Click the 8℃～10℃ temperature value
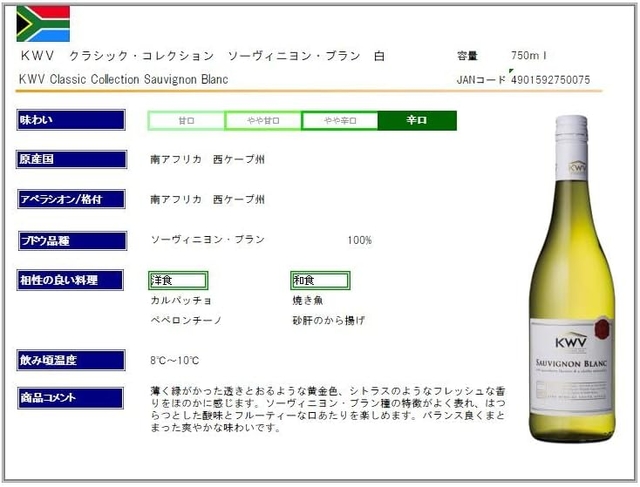Screen dimensions: 640x487 tap(175, 361)
